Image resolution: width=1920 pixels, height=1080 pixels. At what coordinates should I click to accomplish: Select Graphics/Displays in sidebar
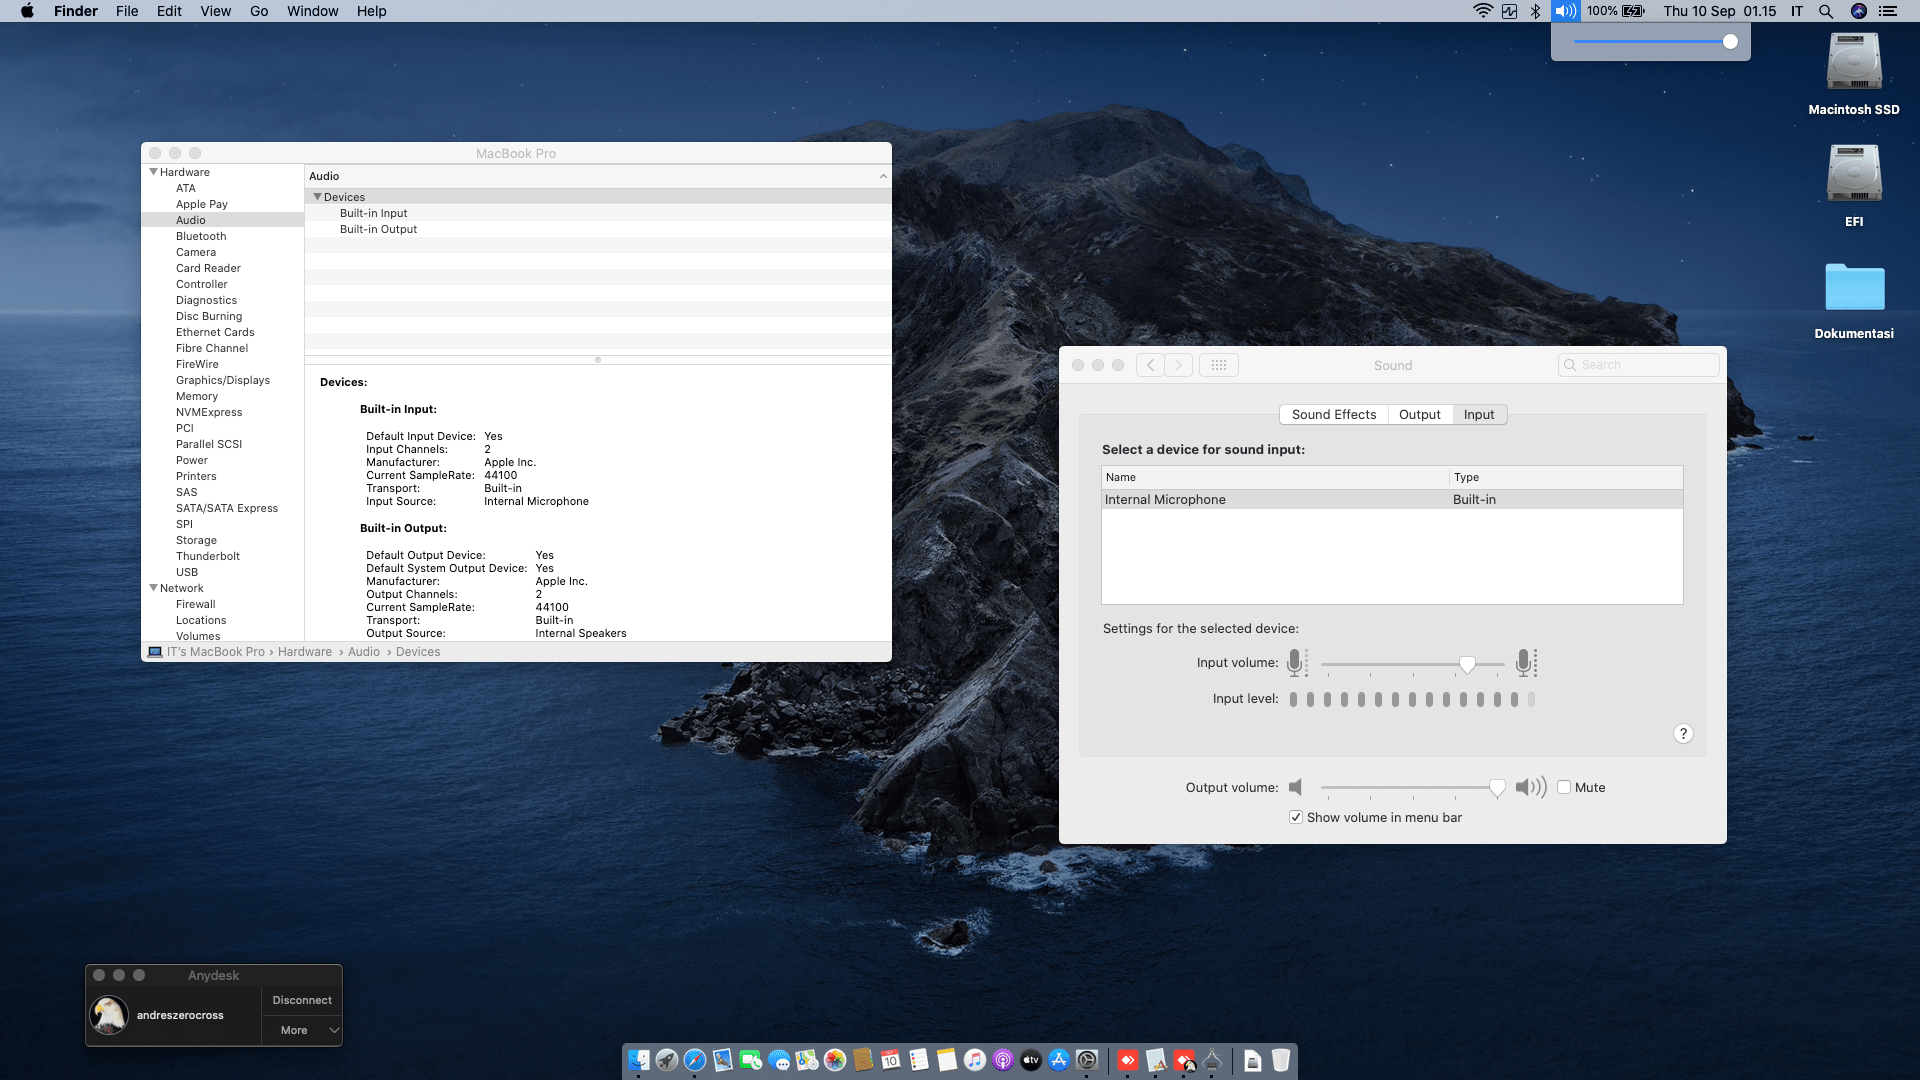click(223, 380)
